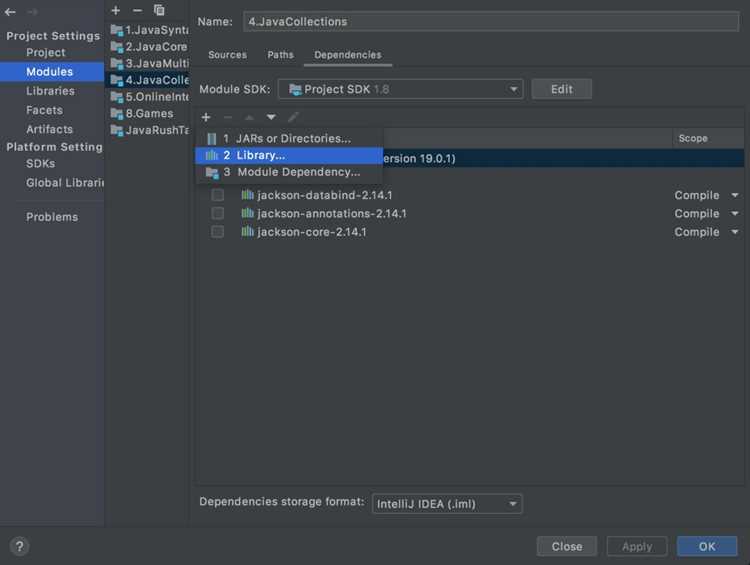Go back with the left arrow
Image resolution: width=750 pixels, height=565 pixels.
click(10, 11)
